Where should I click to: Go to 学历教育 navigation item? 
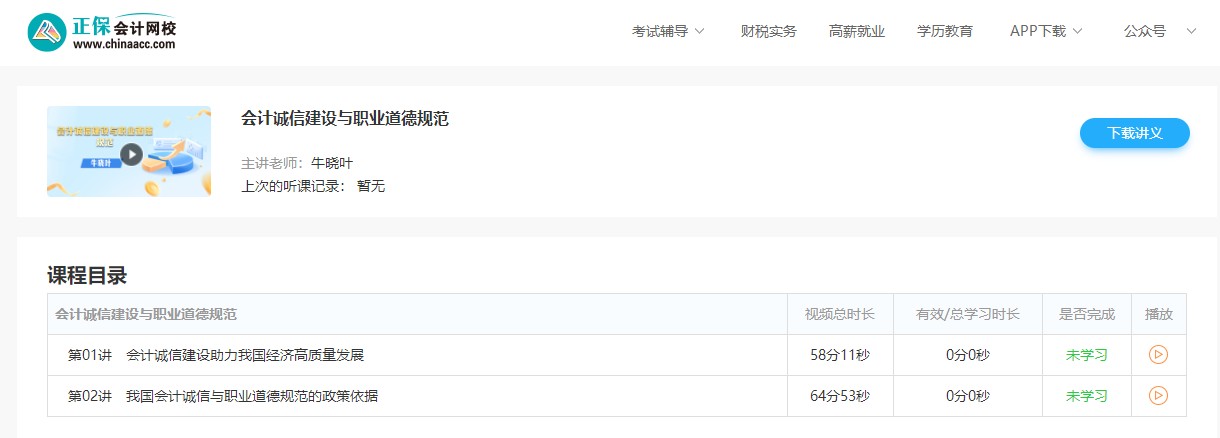[x=944, y=31]
